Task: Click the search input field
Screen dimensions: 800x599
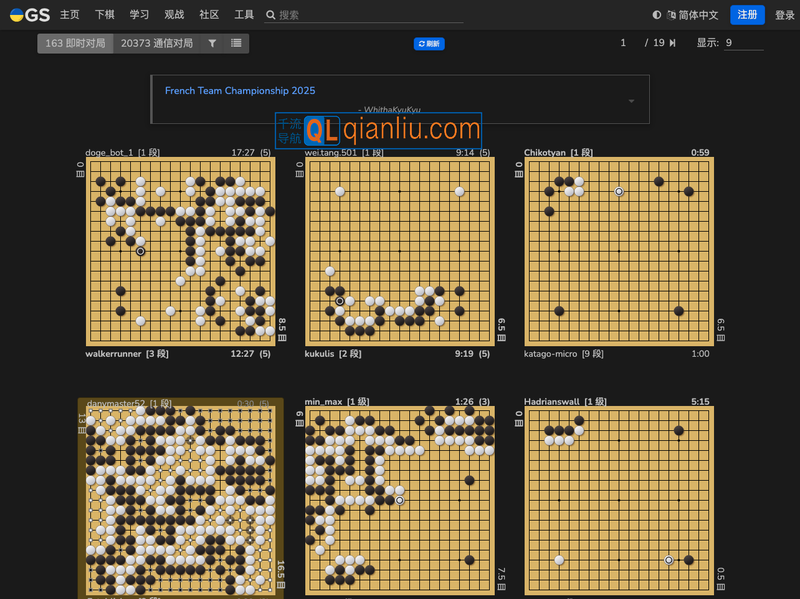Action: point(370,15)
